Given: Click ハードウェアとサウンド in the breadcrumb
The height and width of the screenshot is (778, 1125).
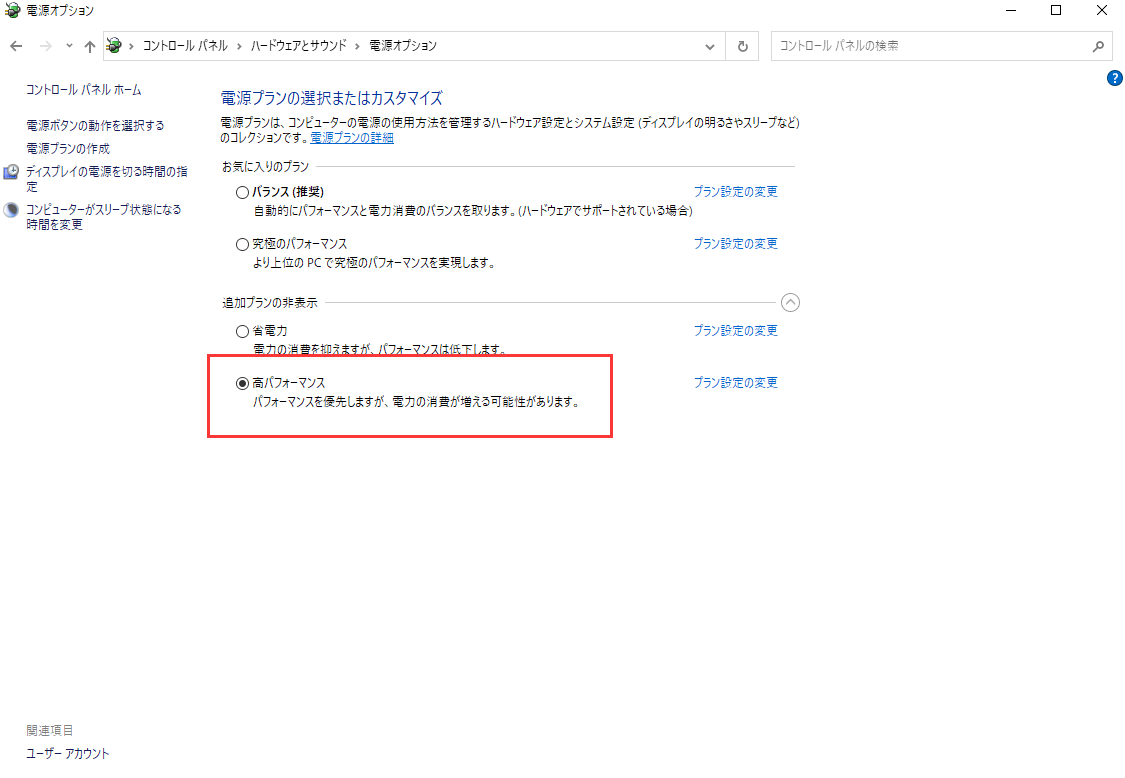Looking at the screenshot, I should coord(299,46).
